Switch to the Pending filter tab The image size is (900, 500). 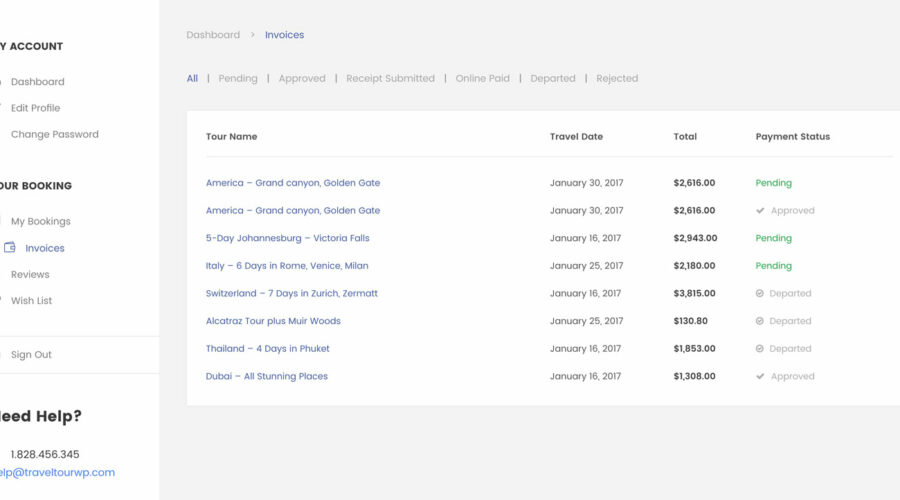(238, 79)
